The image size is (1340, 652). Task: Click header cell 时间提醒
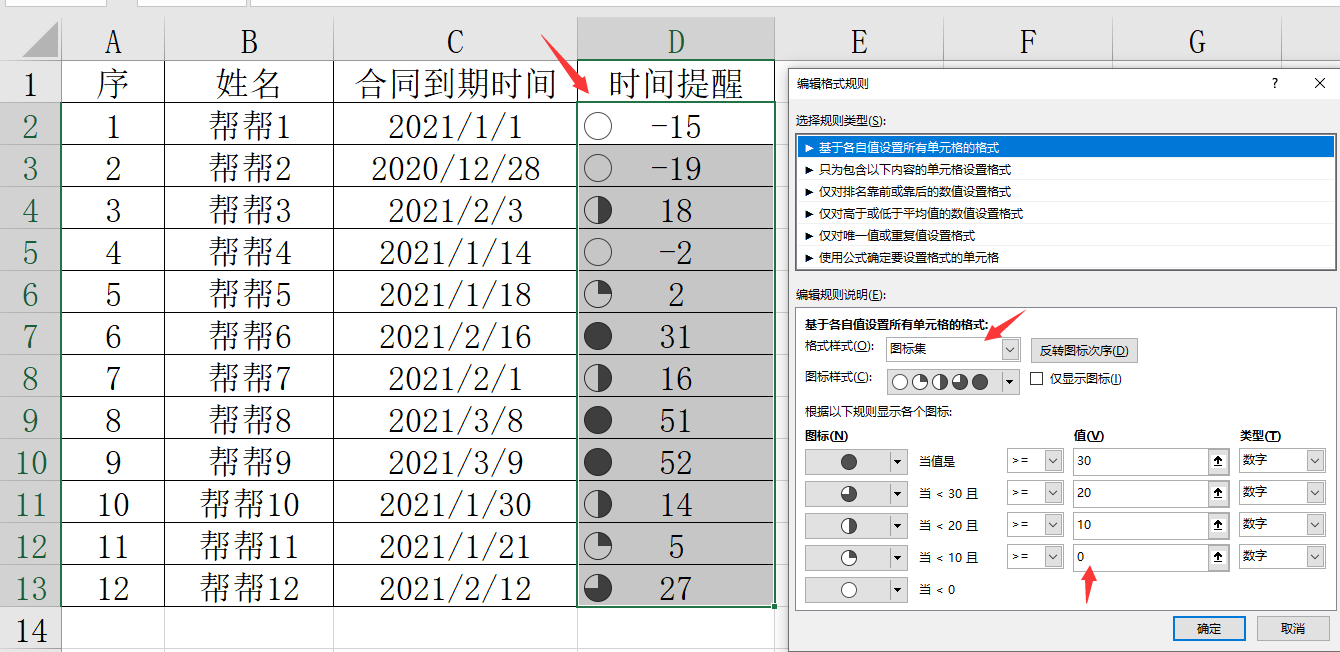[676, 83]
